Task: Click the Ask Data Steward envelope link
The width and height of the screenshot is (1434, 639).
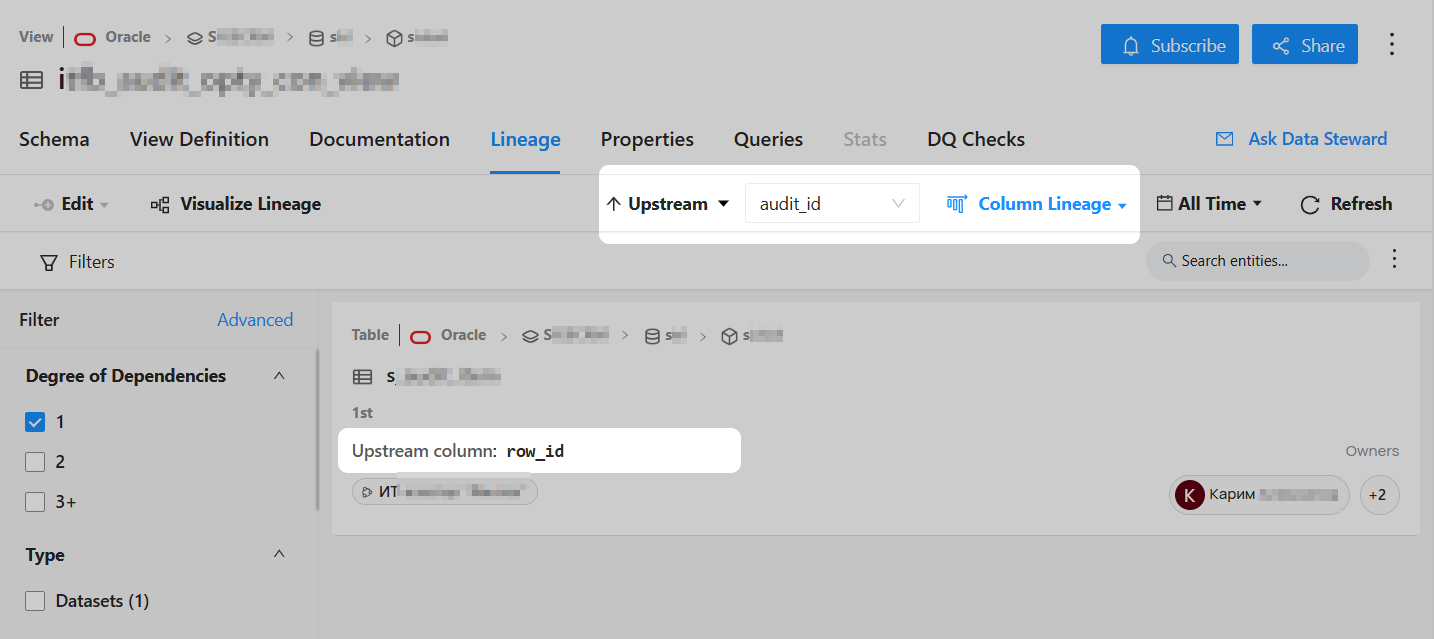Action: [1301, 139]
